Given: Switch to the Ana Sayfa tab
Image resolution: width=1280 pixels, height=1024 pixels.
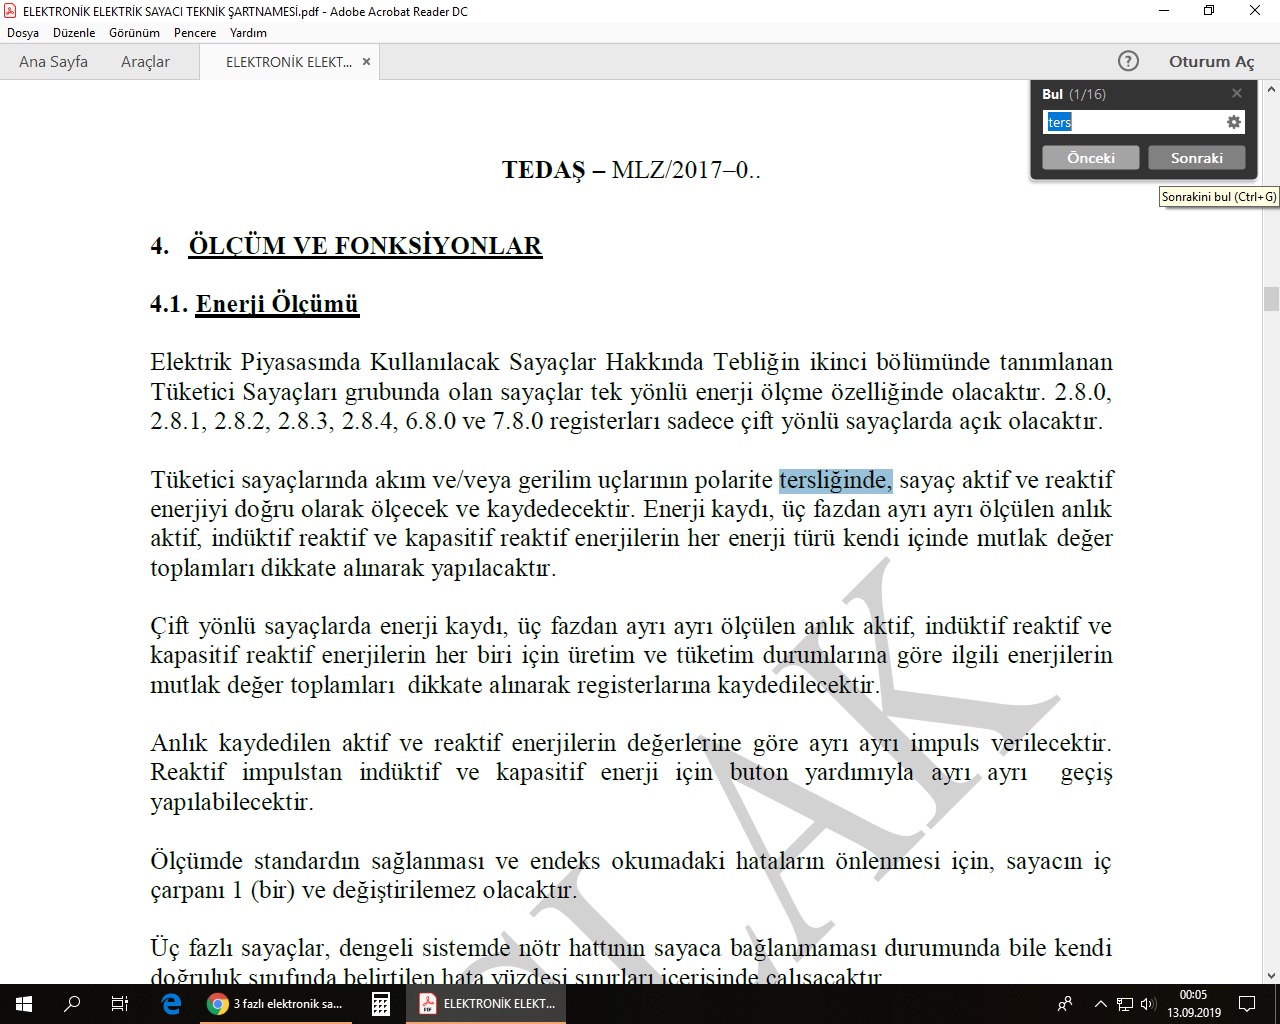Looking at the screenshot, I should [x=53, y=62].
